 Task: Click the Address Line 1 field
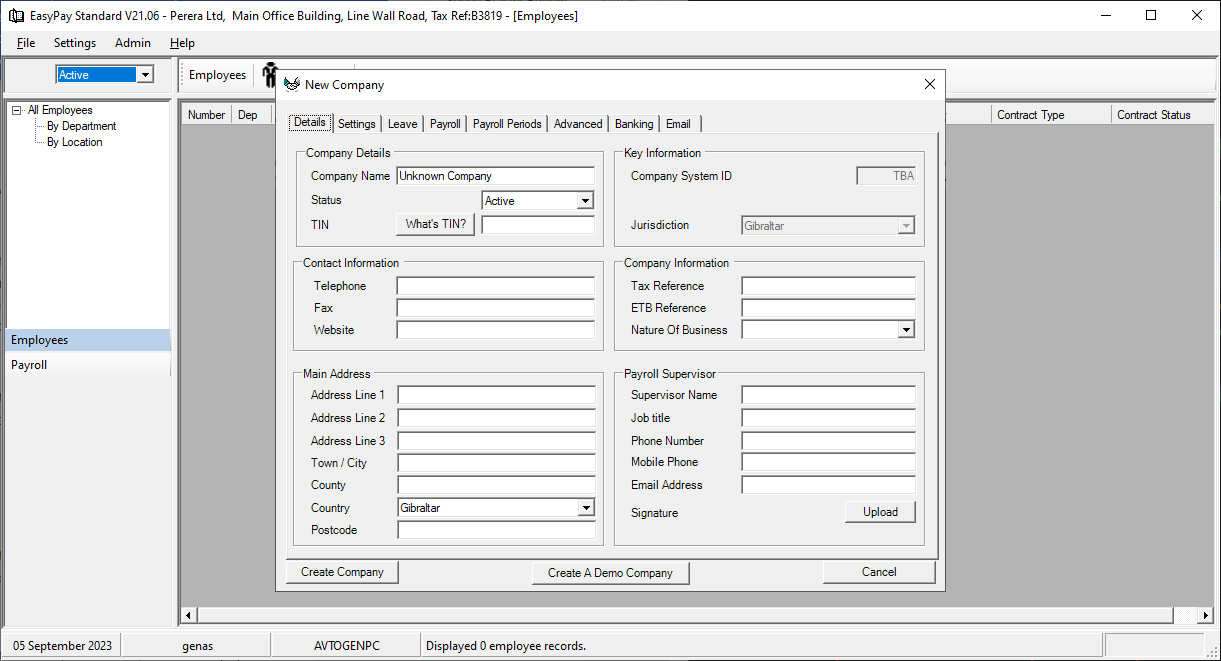pos(496,395)
